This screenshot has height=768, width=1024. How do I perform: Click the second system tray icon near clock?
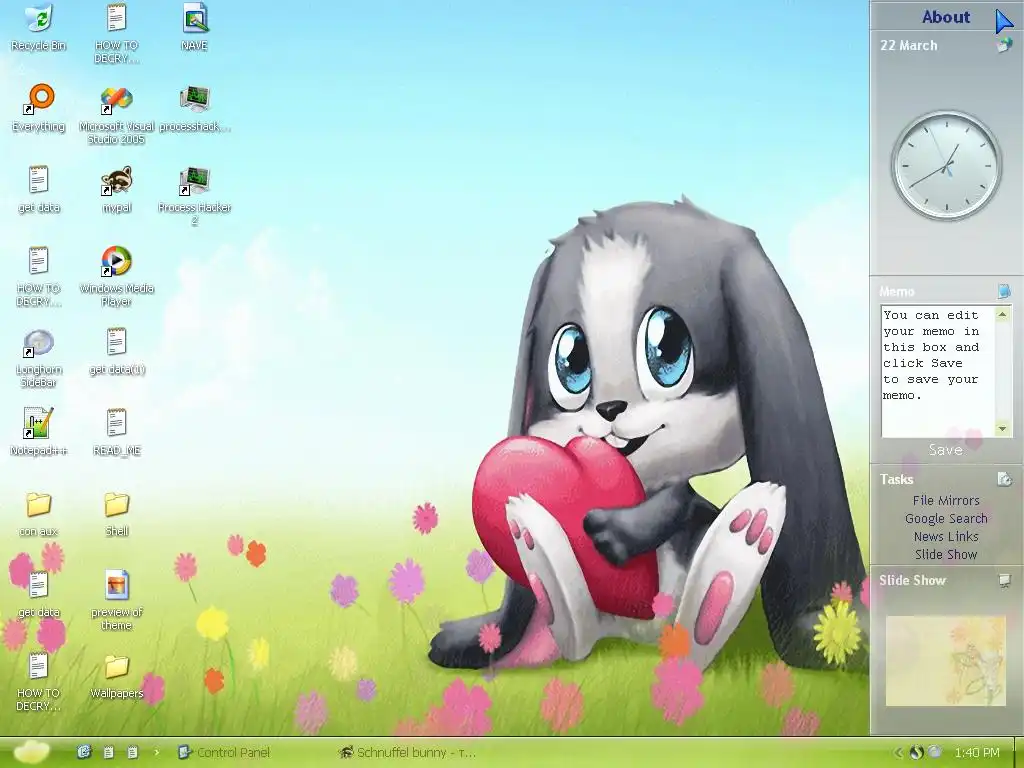coord(935,752)
